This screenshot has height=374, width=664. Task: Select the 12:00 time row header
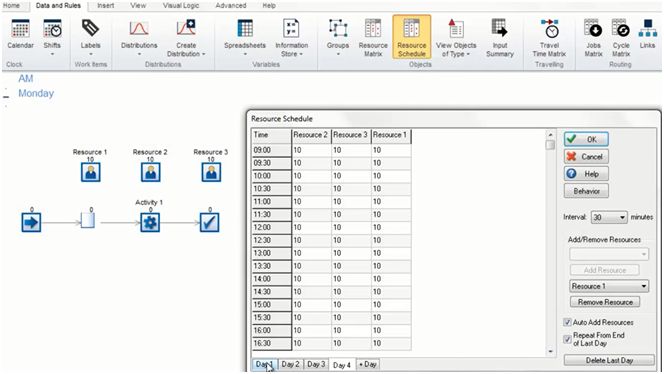click(271, 227)
